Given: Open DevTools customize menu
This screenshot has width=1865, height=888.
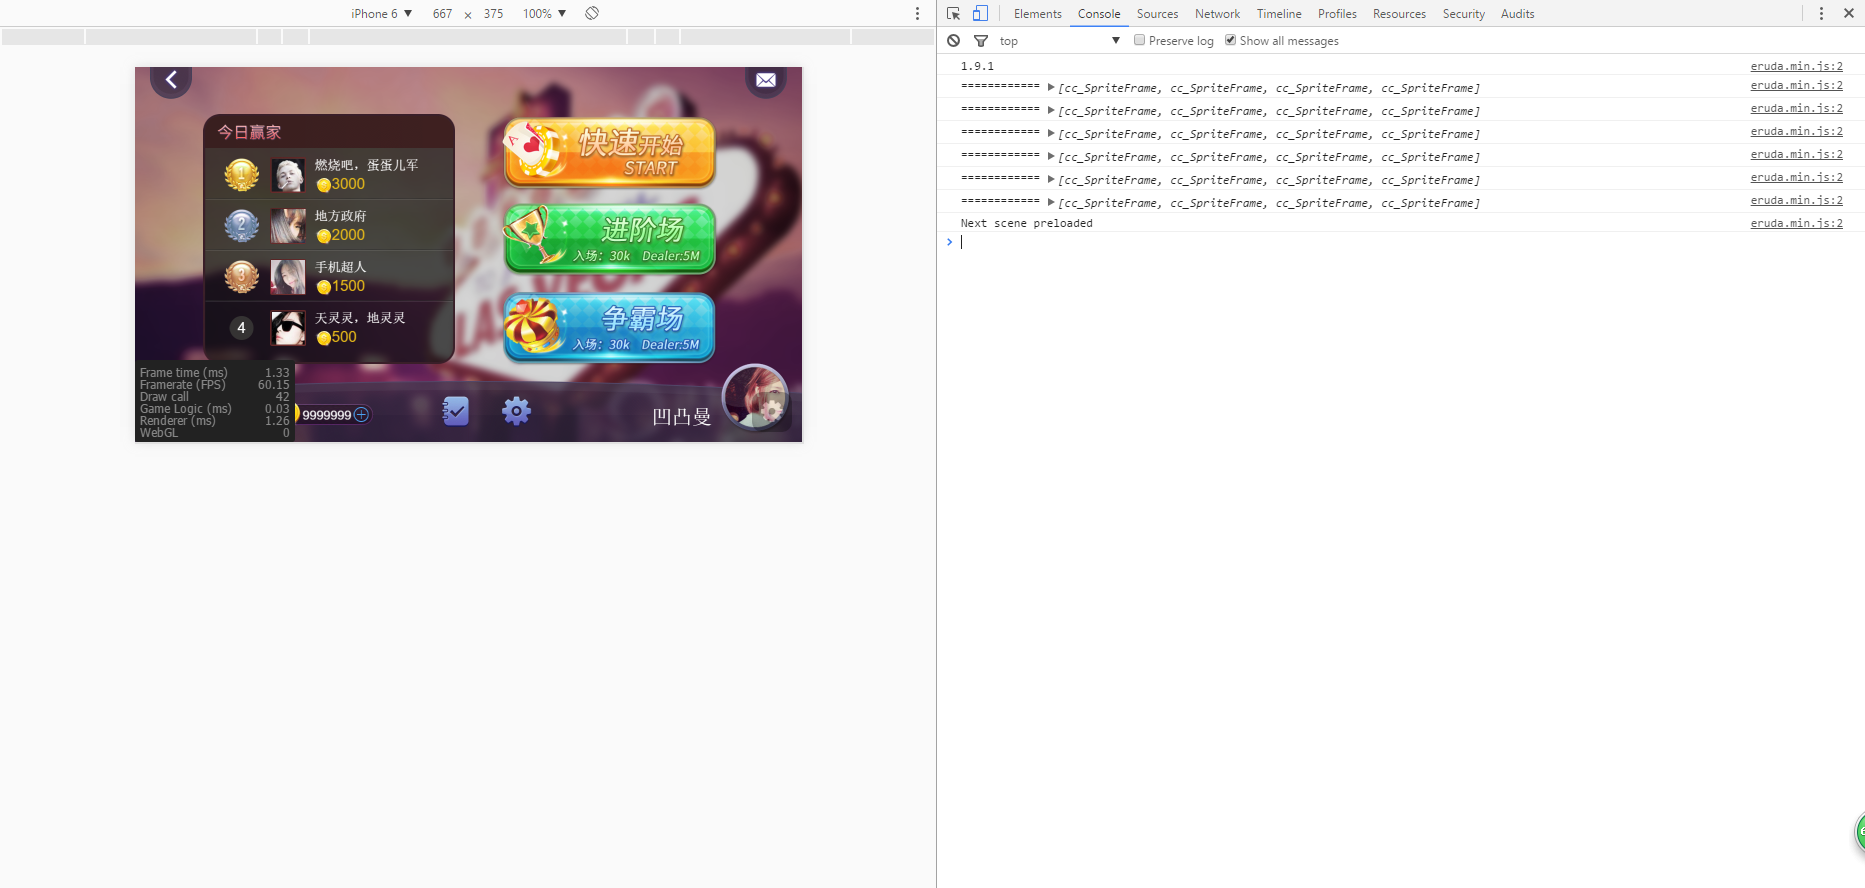Looking at the screenshot, I should pyautogui.click(x=1821, y=14).
